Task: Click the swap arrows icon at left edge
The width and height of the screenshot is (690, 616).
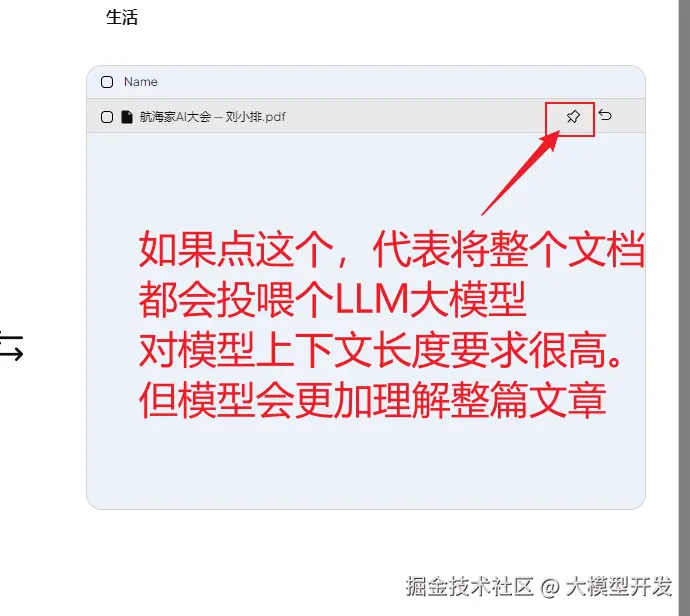Action: tap(11, 348)
